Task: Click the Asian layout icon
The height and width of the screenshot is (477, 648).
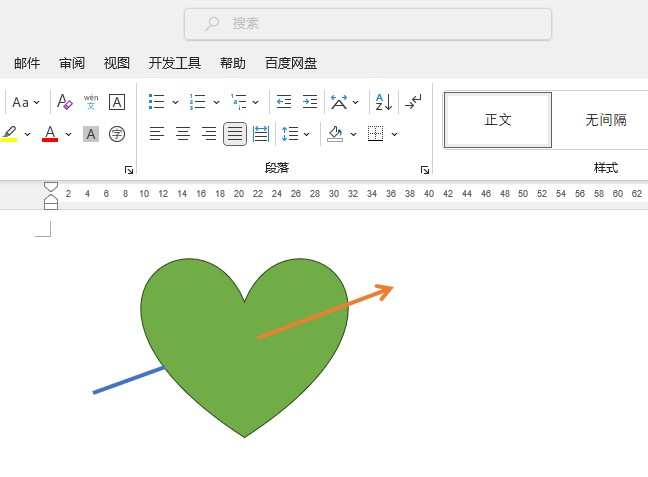Action: [x=339, y=102]
